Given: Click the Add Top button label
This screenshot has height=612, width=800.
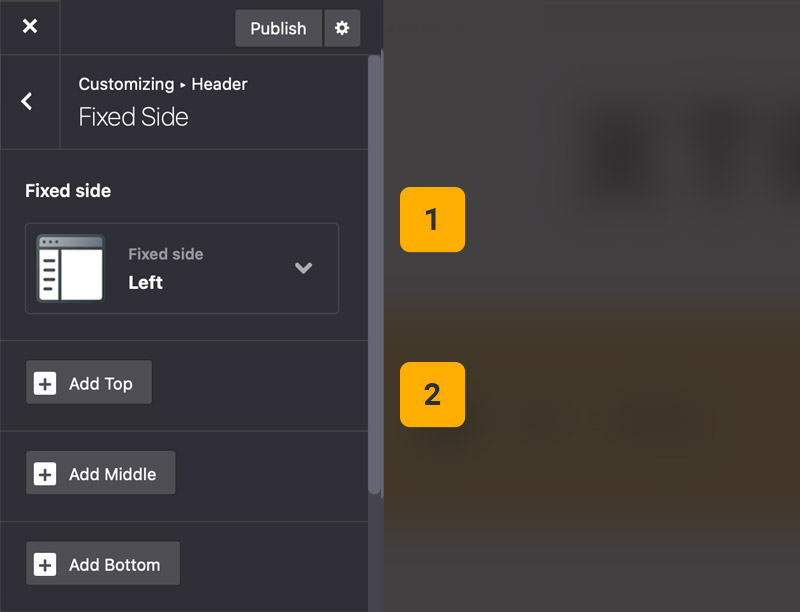Looking at the screenshot, I should coord(100,384).
